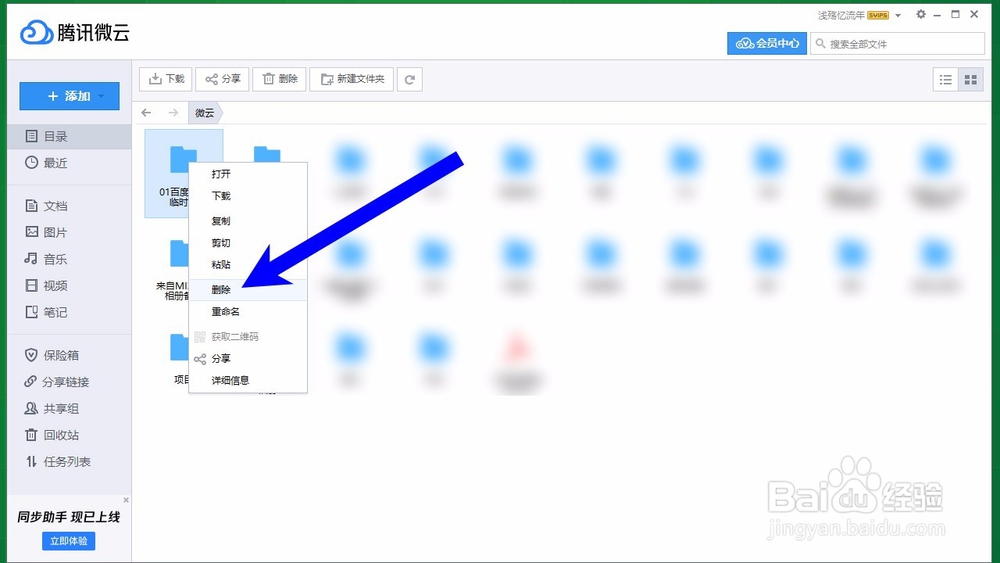Refresh the file list
The image size is (1000, 563).
point(410,79)
